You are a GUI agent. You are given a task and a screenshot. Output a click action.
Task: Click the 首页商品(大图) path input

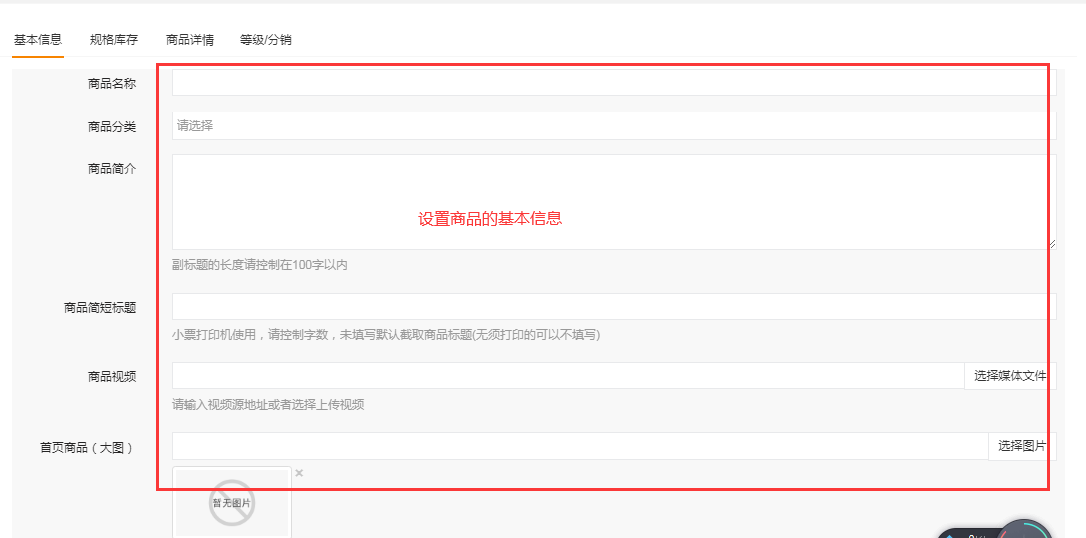click(580, 446)
